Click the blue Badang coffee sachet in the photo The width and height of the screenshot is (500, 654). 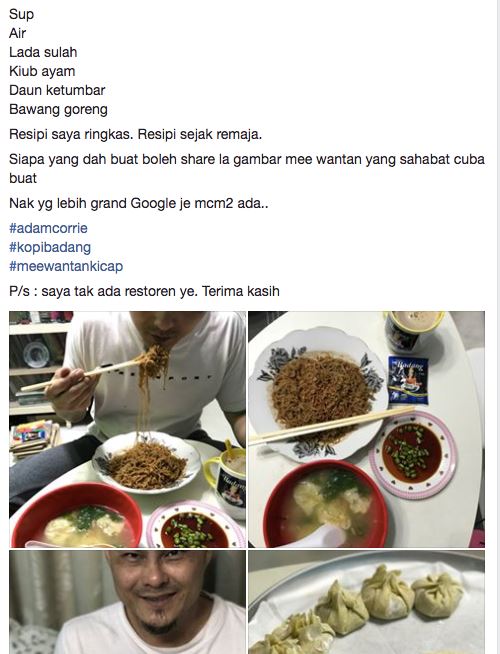408,380
